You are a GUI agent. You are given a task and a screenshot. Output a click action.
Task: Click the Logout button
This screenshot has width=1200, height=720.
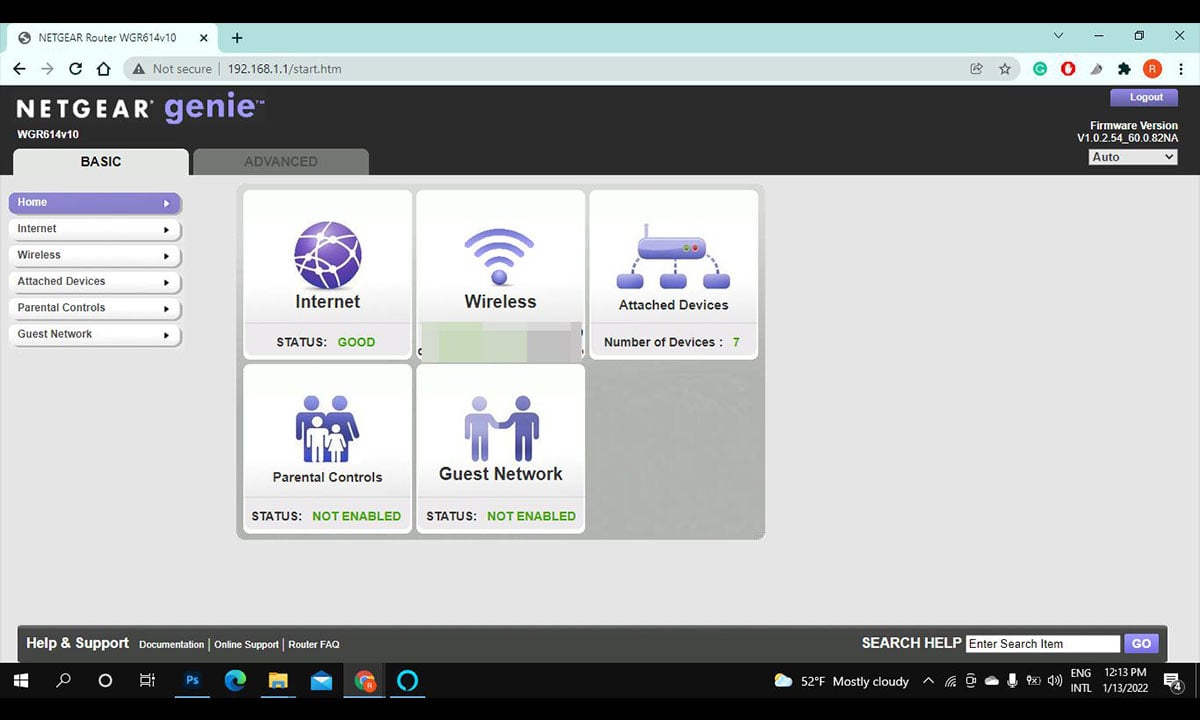1146,97
